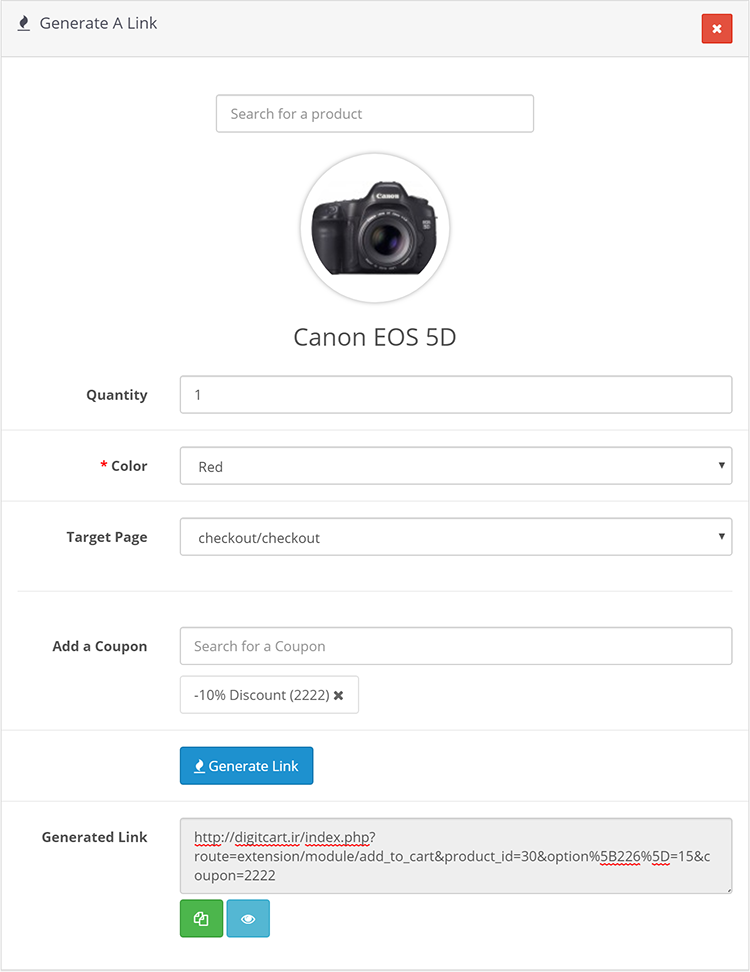Open the Target Page dropdown
Viewport: 750px width, 972px height.
coord(456,537)
